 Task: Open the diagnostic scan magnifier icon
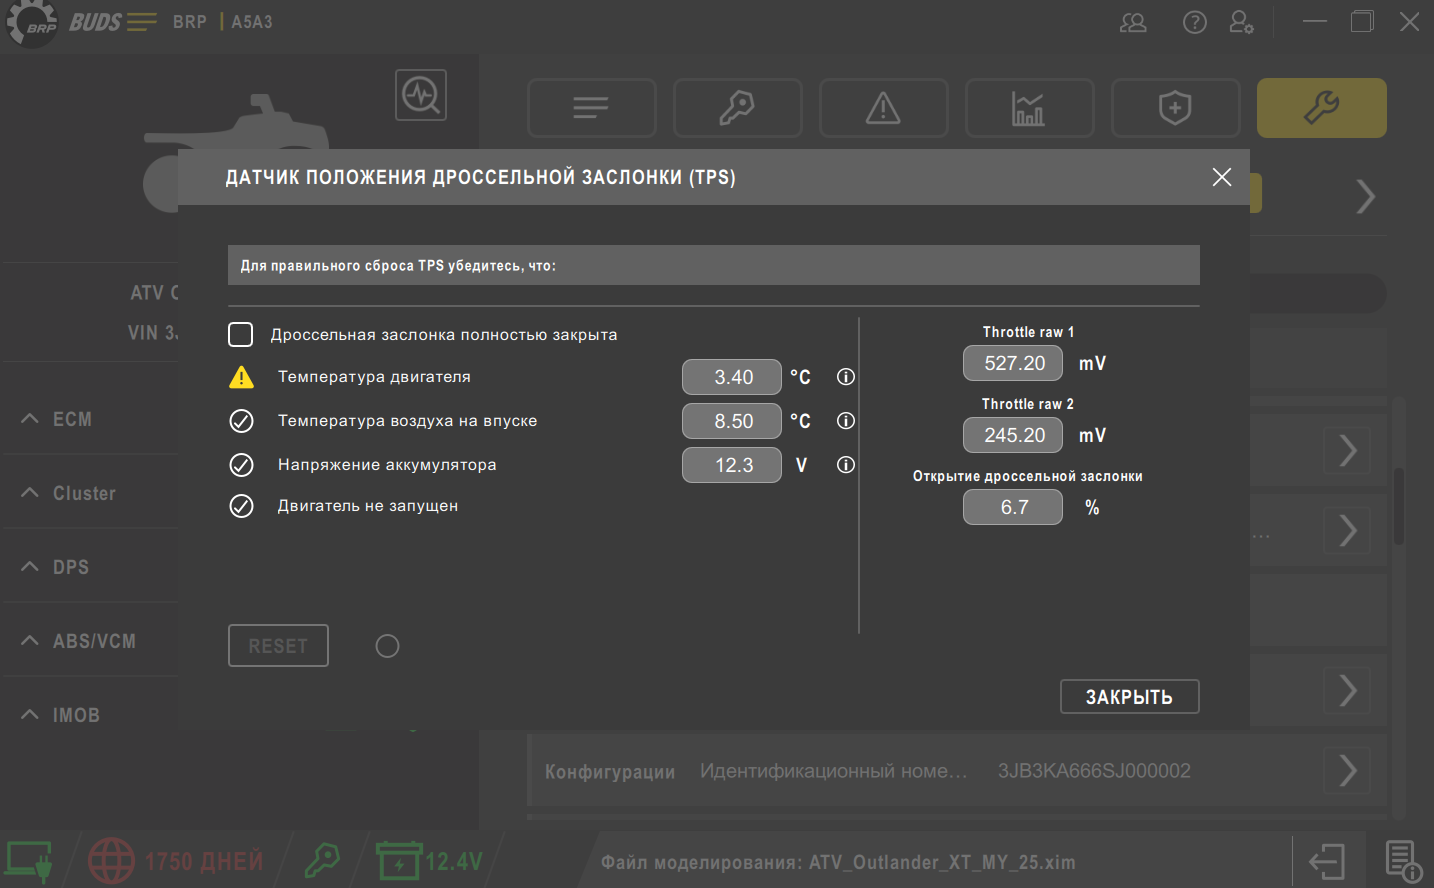(x=421, y=95)
